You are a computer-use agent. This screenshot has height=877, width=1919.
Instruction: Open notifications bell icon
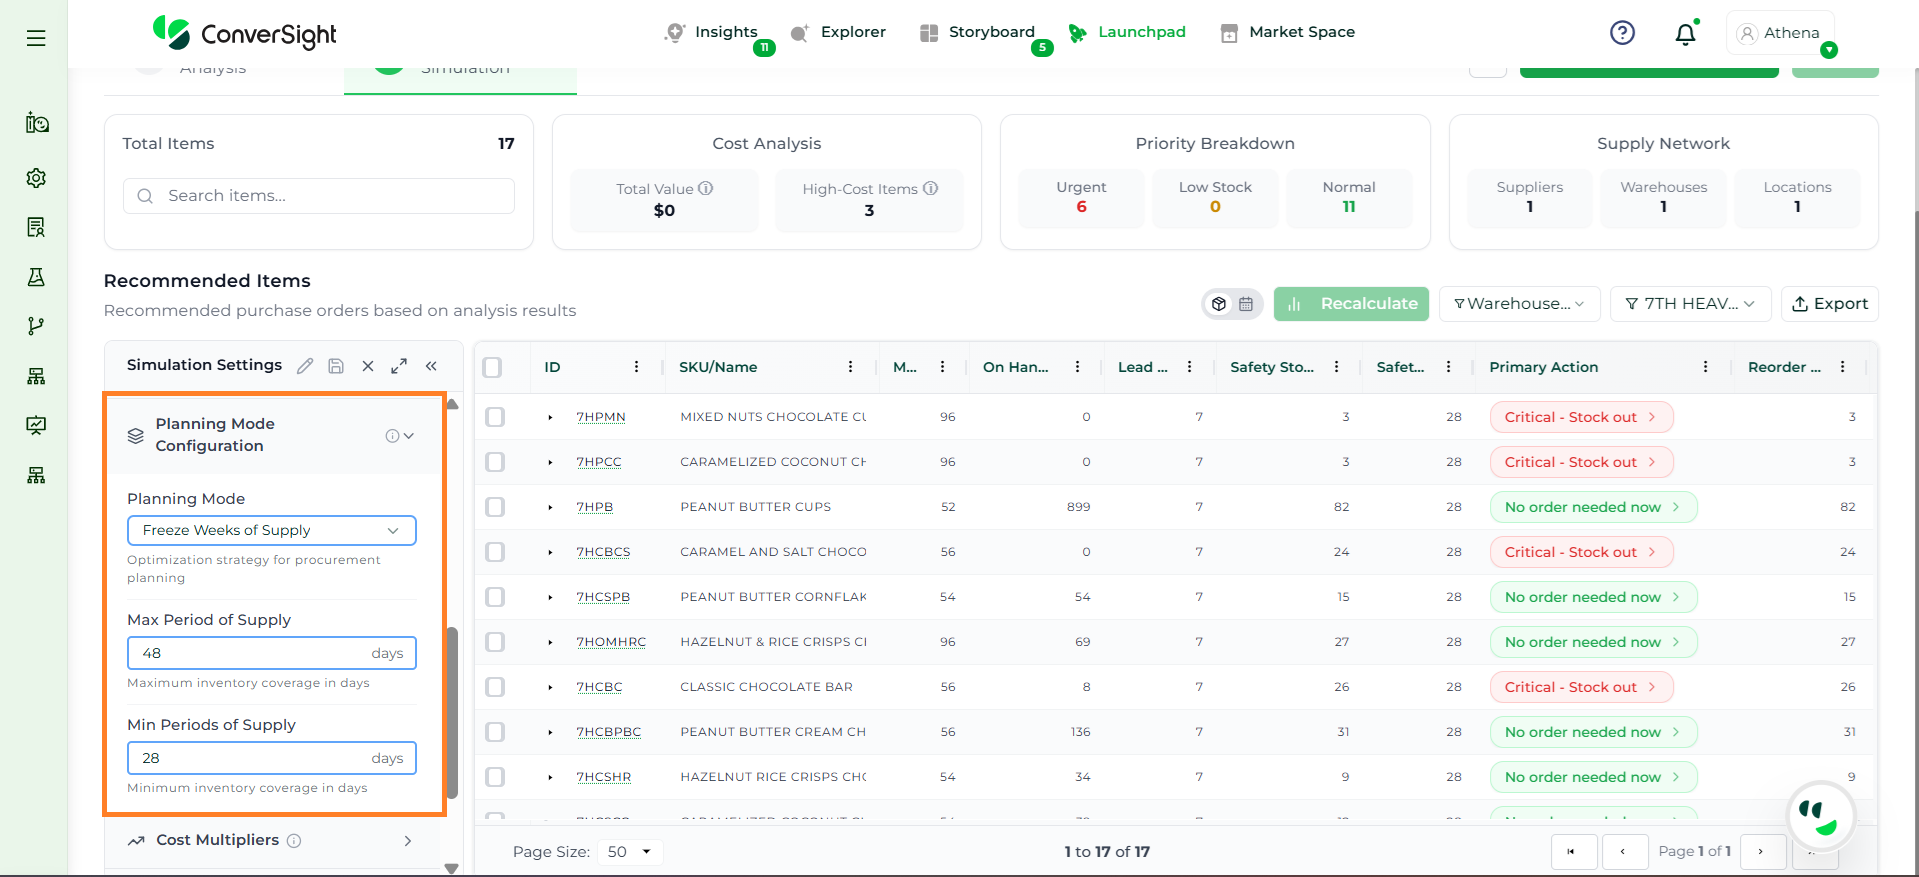pyautogui.click(x=1685, y=34)
